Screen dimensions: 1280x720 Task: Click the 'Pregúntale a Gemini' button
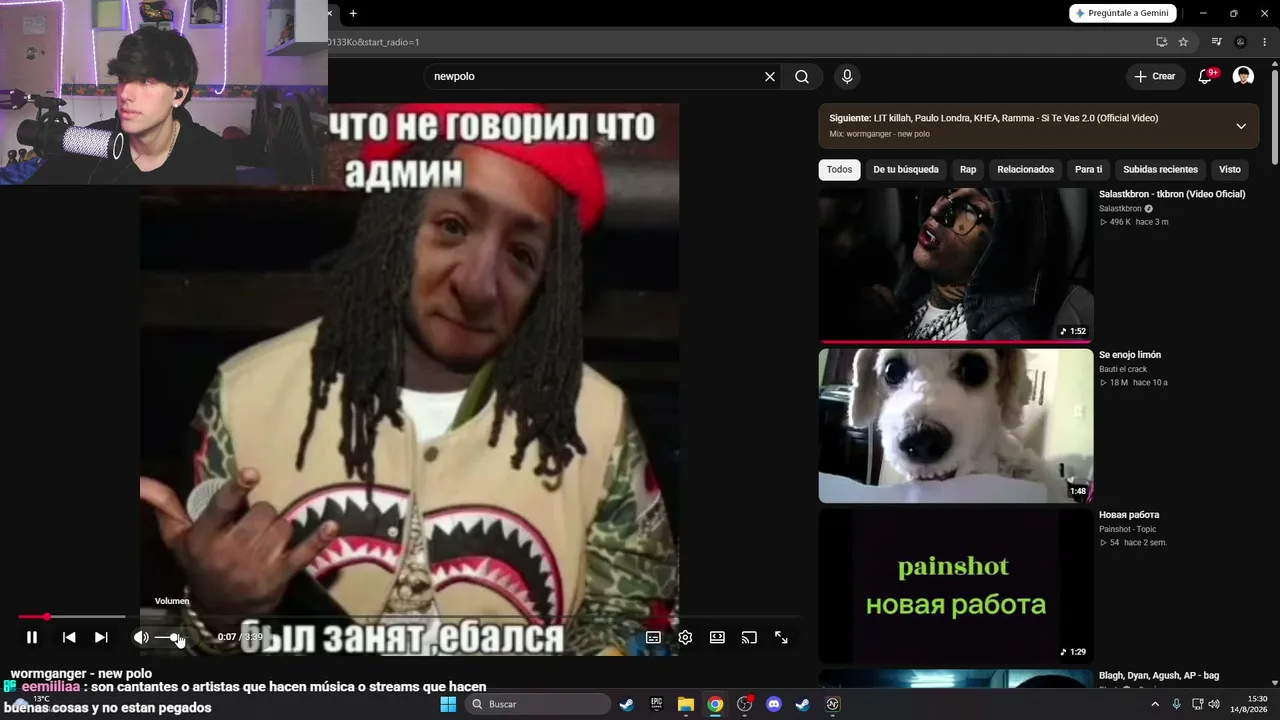coord(1124,13)
